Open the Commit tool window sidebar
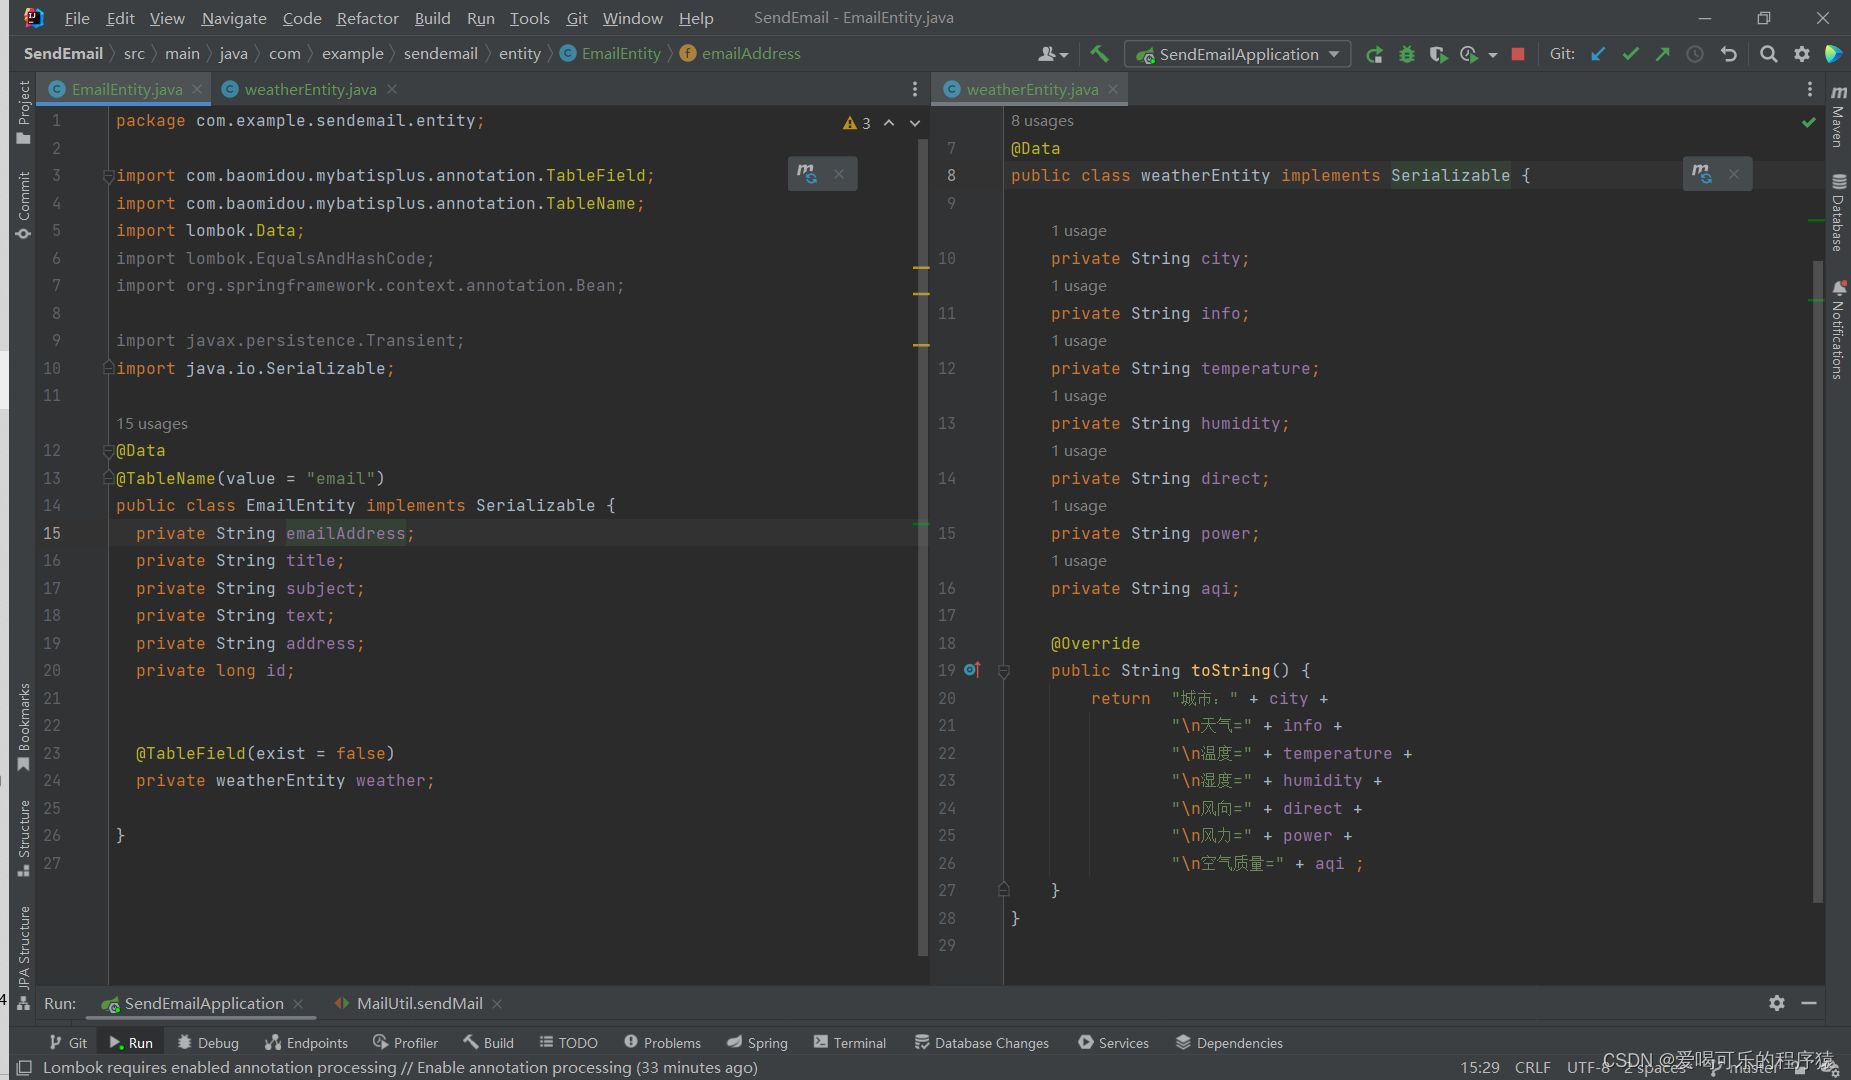1851x1080 pixels. point(24,204)
